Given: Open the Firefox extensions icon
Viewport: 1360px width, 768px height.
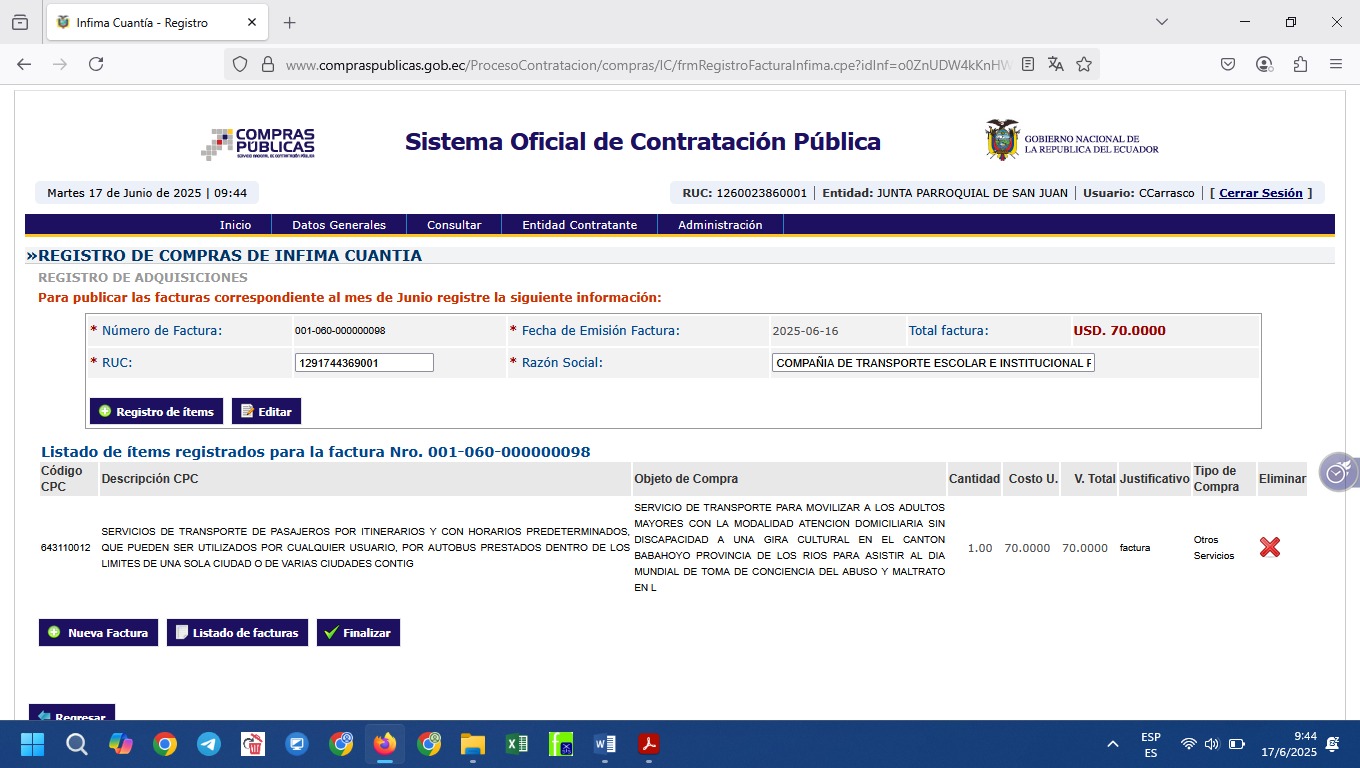Looking at the screenshot, I should point(1300,64).
